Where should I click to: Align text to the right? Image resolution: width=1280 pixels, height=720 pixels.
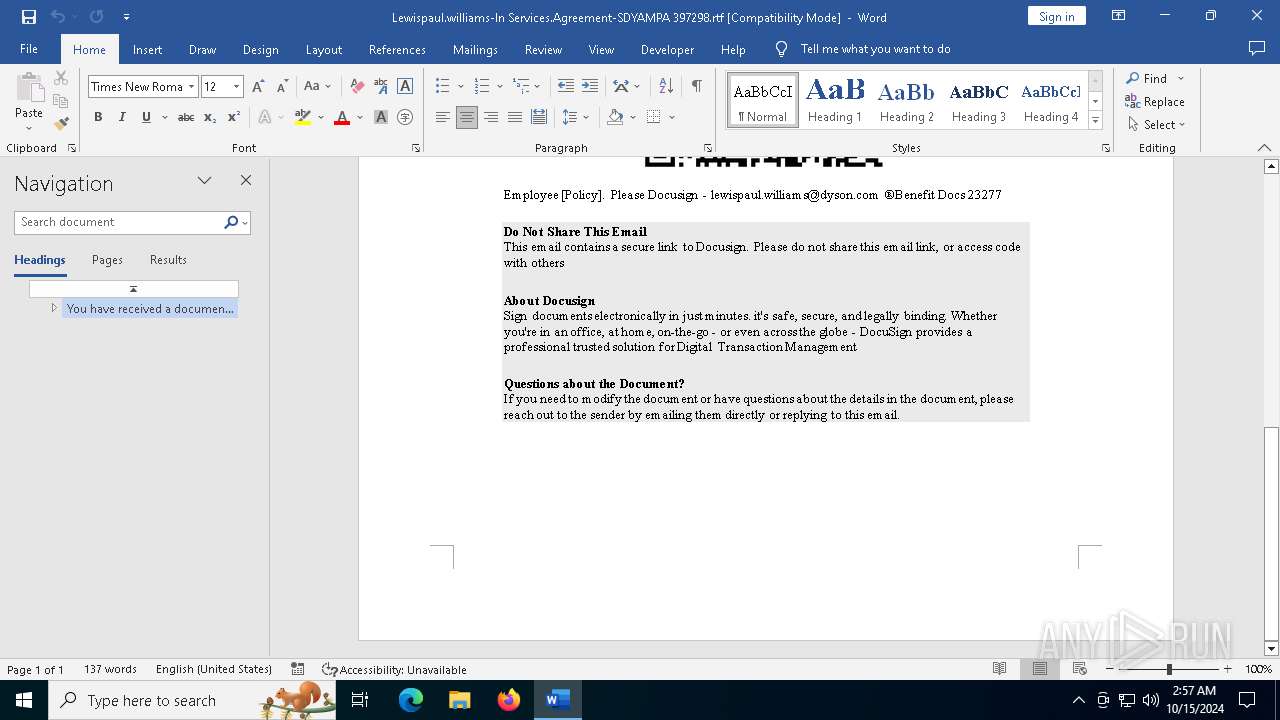pyautogui.click(x=491, y=117)
